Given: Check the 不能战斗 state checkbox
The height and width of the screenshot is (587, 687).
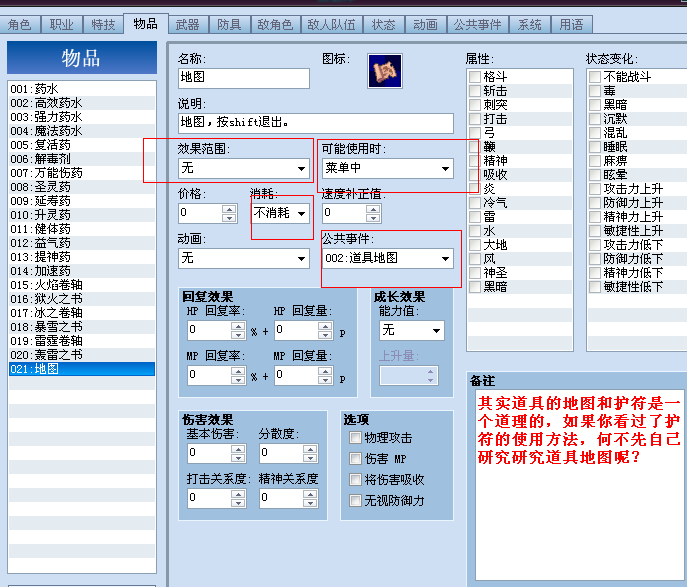Looking at the screenshot, I should 595,77.
